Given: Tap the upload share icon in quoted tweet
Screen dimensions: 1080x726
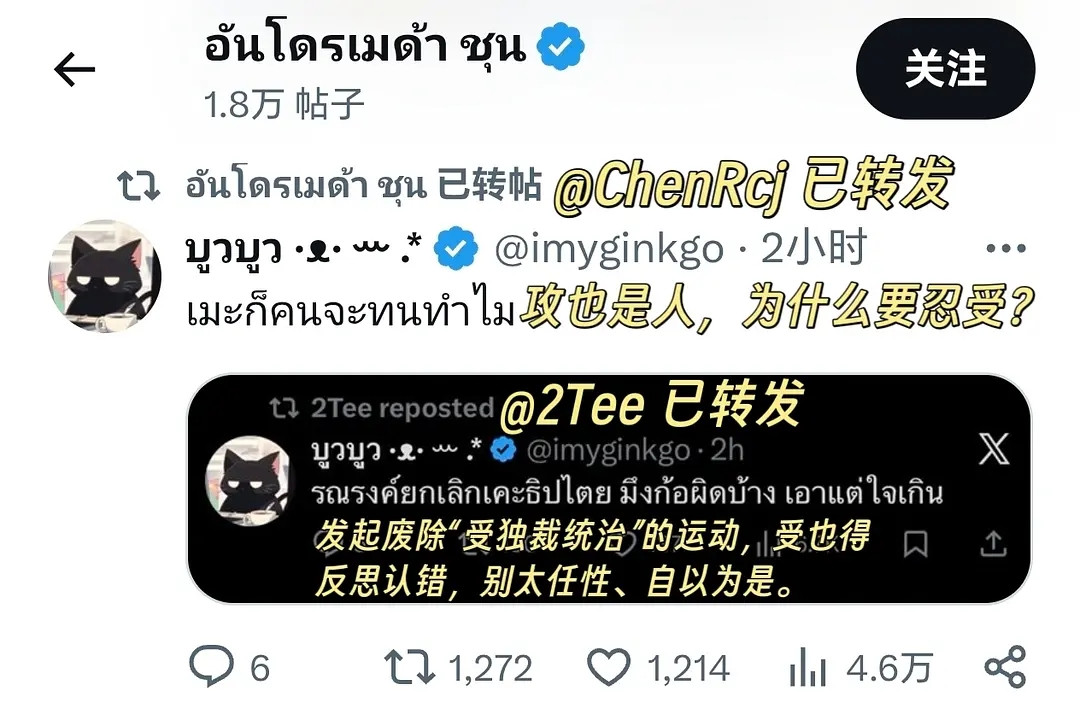Looking at the screenshot, I should coord(993,543).
